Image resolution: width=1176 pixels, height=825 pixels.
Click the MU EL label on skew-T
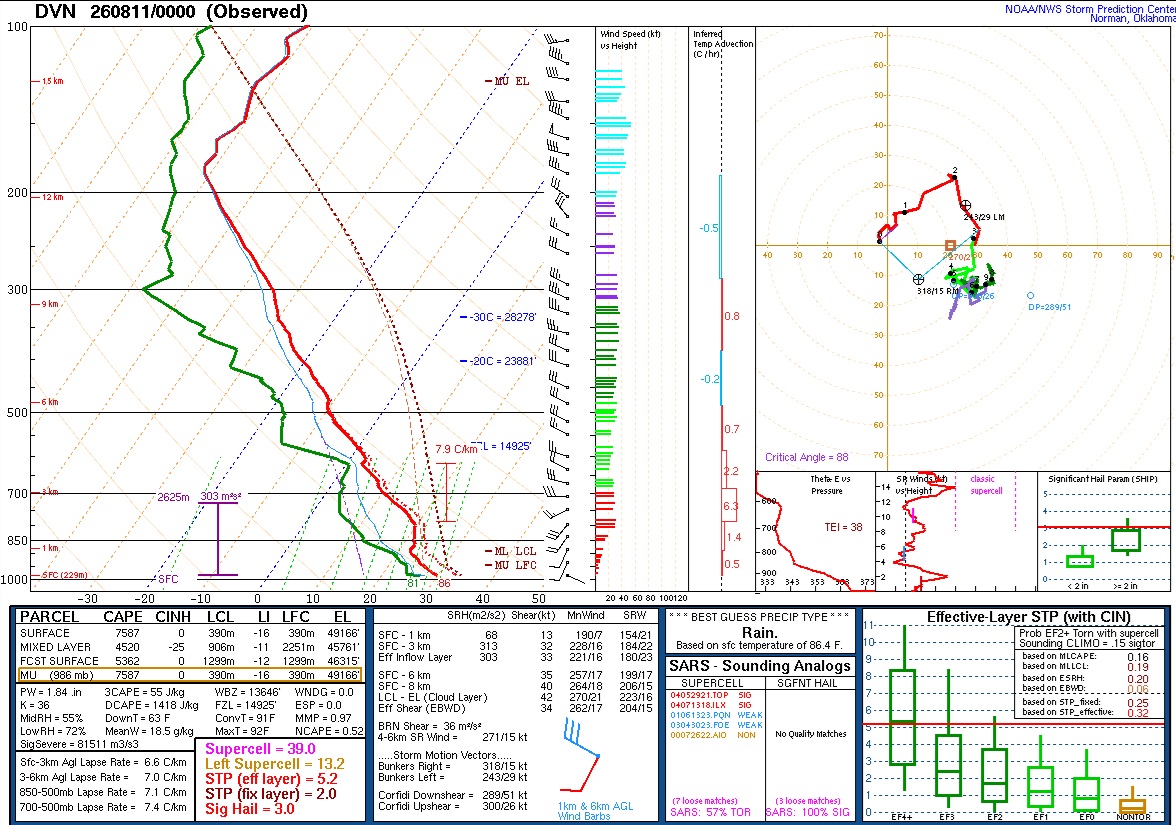pos(512,81)
